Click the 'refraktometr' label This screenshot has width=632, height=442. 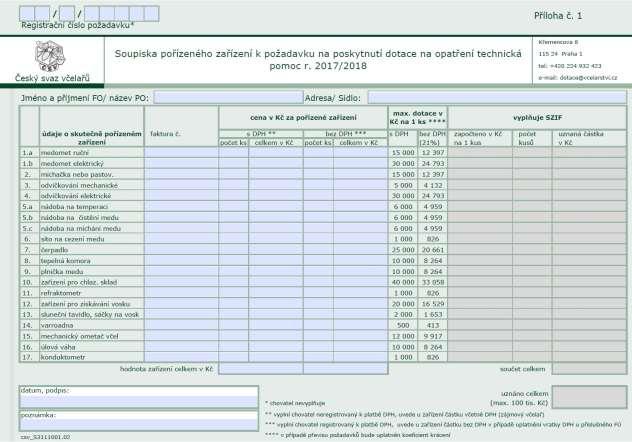tap(61, 293)
